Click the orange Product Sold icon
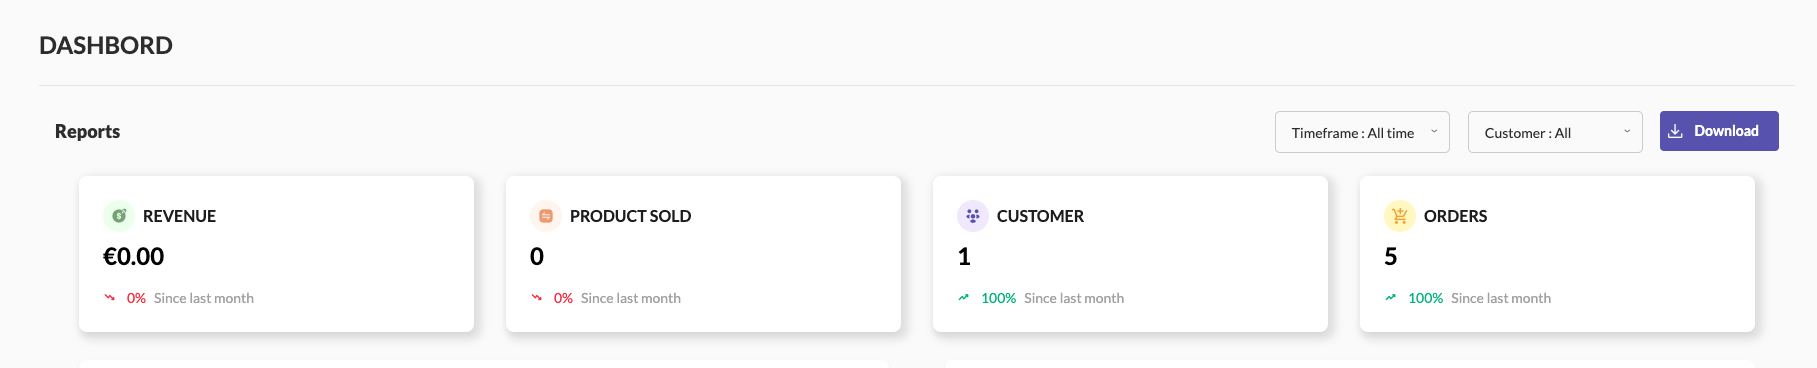1817x368 pixels. point(546,216)
